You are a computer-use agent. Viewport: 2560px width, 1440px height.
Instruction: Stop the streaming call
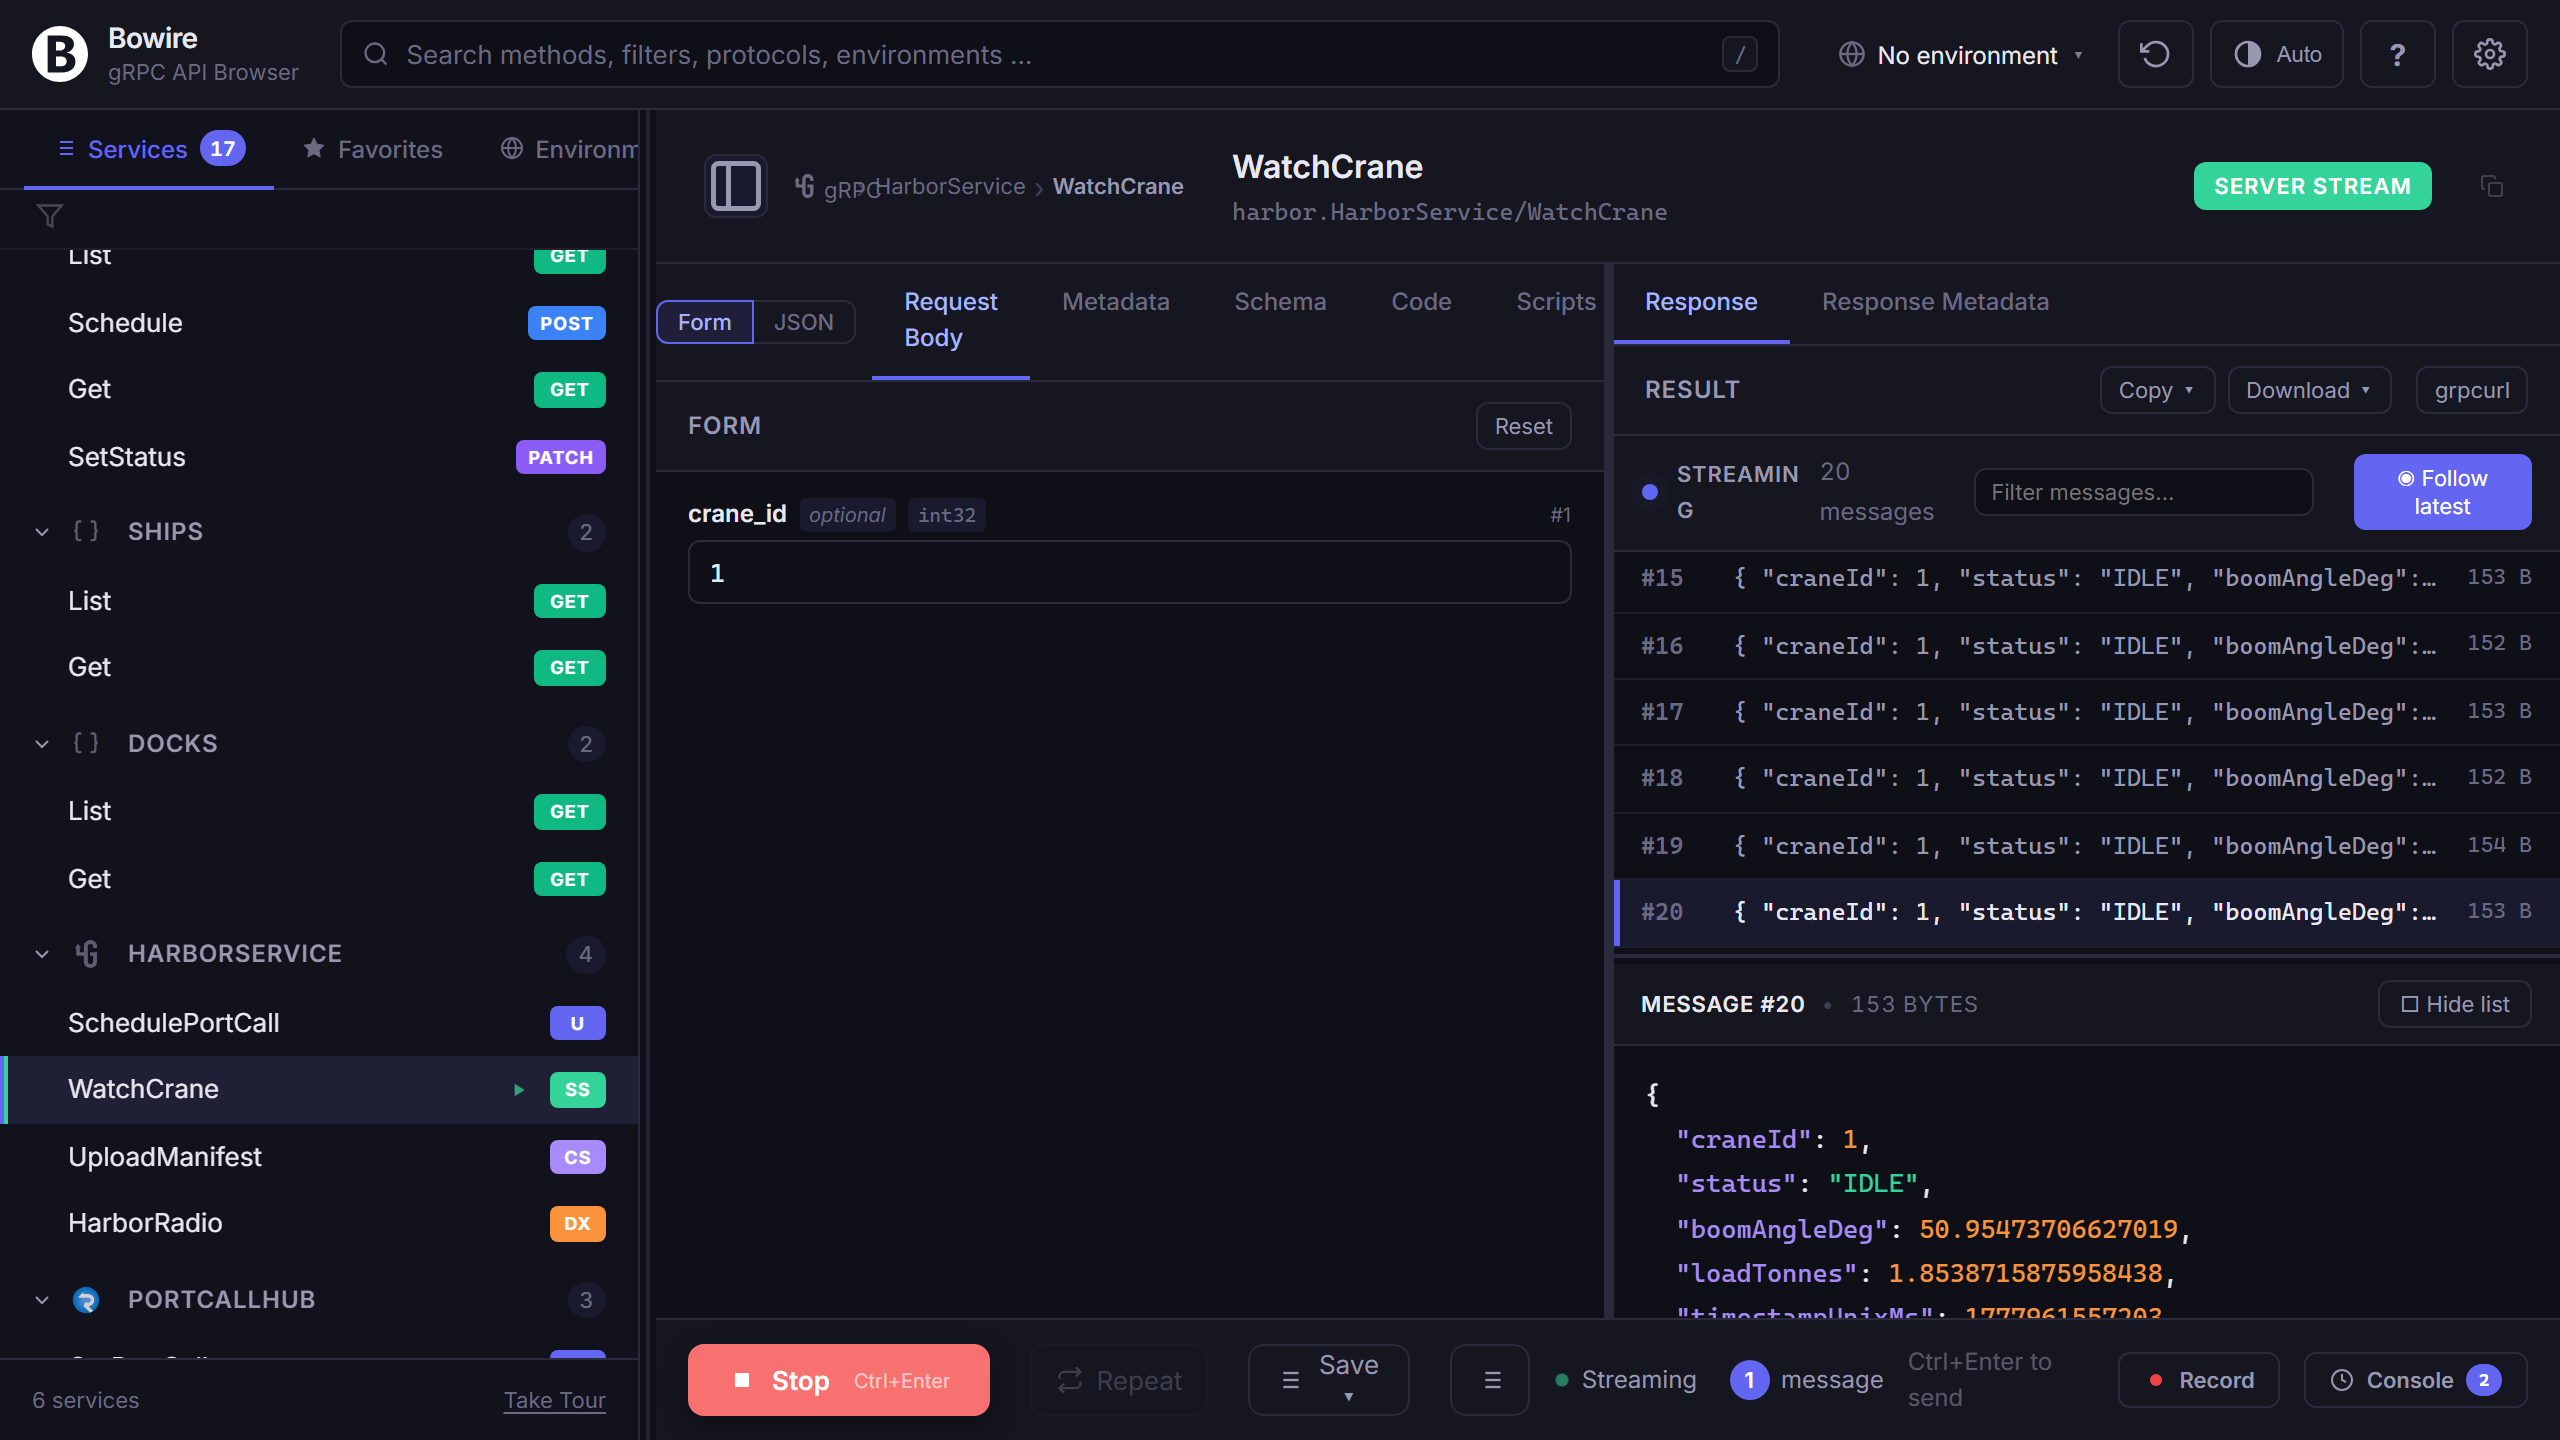[x=838, y=1380]
